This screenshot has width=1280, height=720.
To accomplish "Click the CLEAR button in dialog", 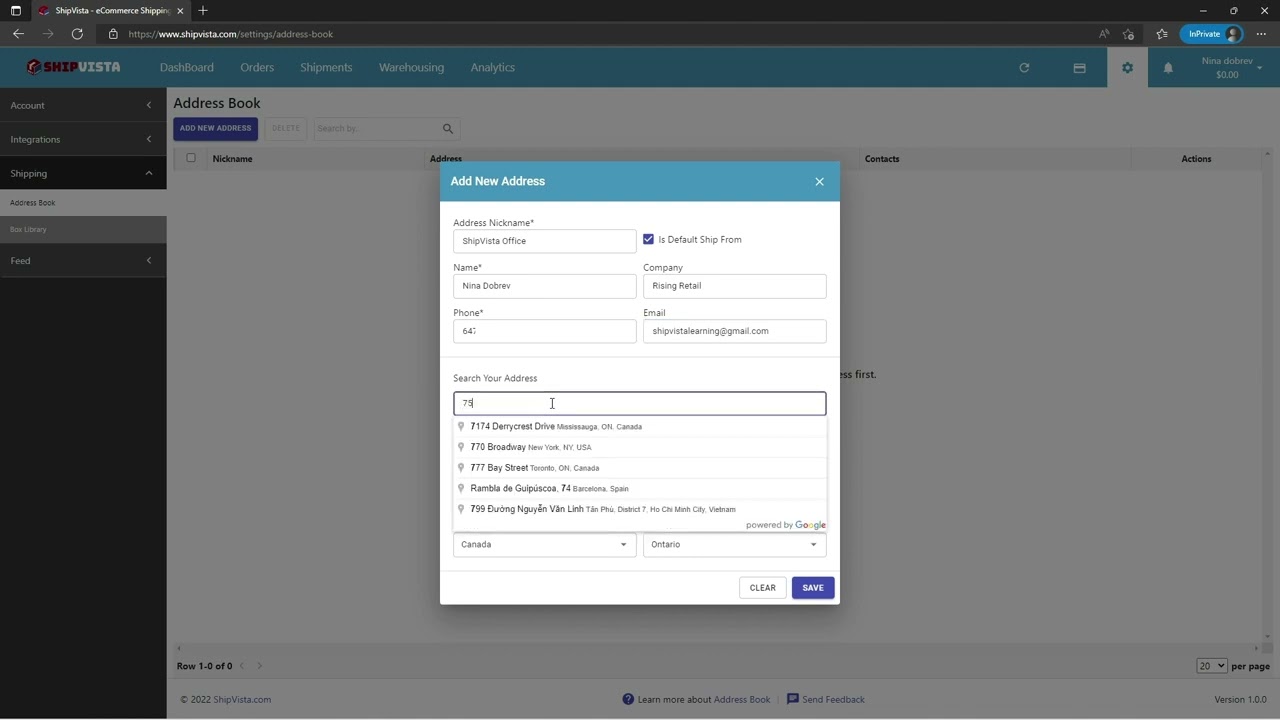I will click(763, 588).
